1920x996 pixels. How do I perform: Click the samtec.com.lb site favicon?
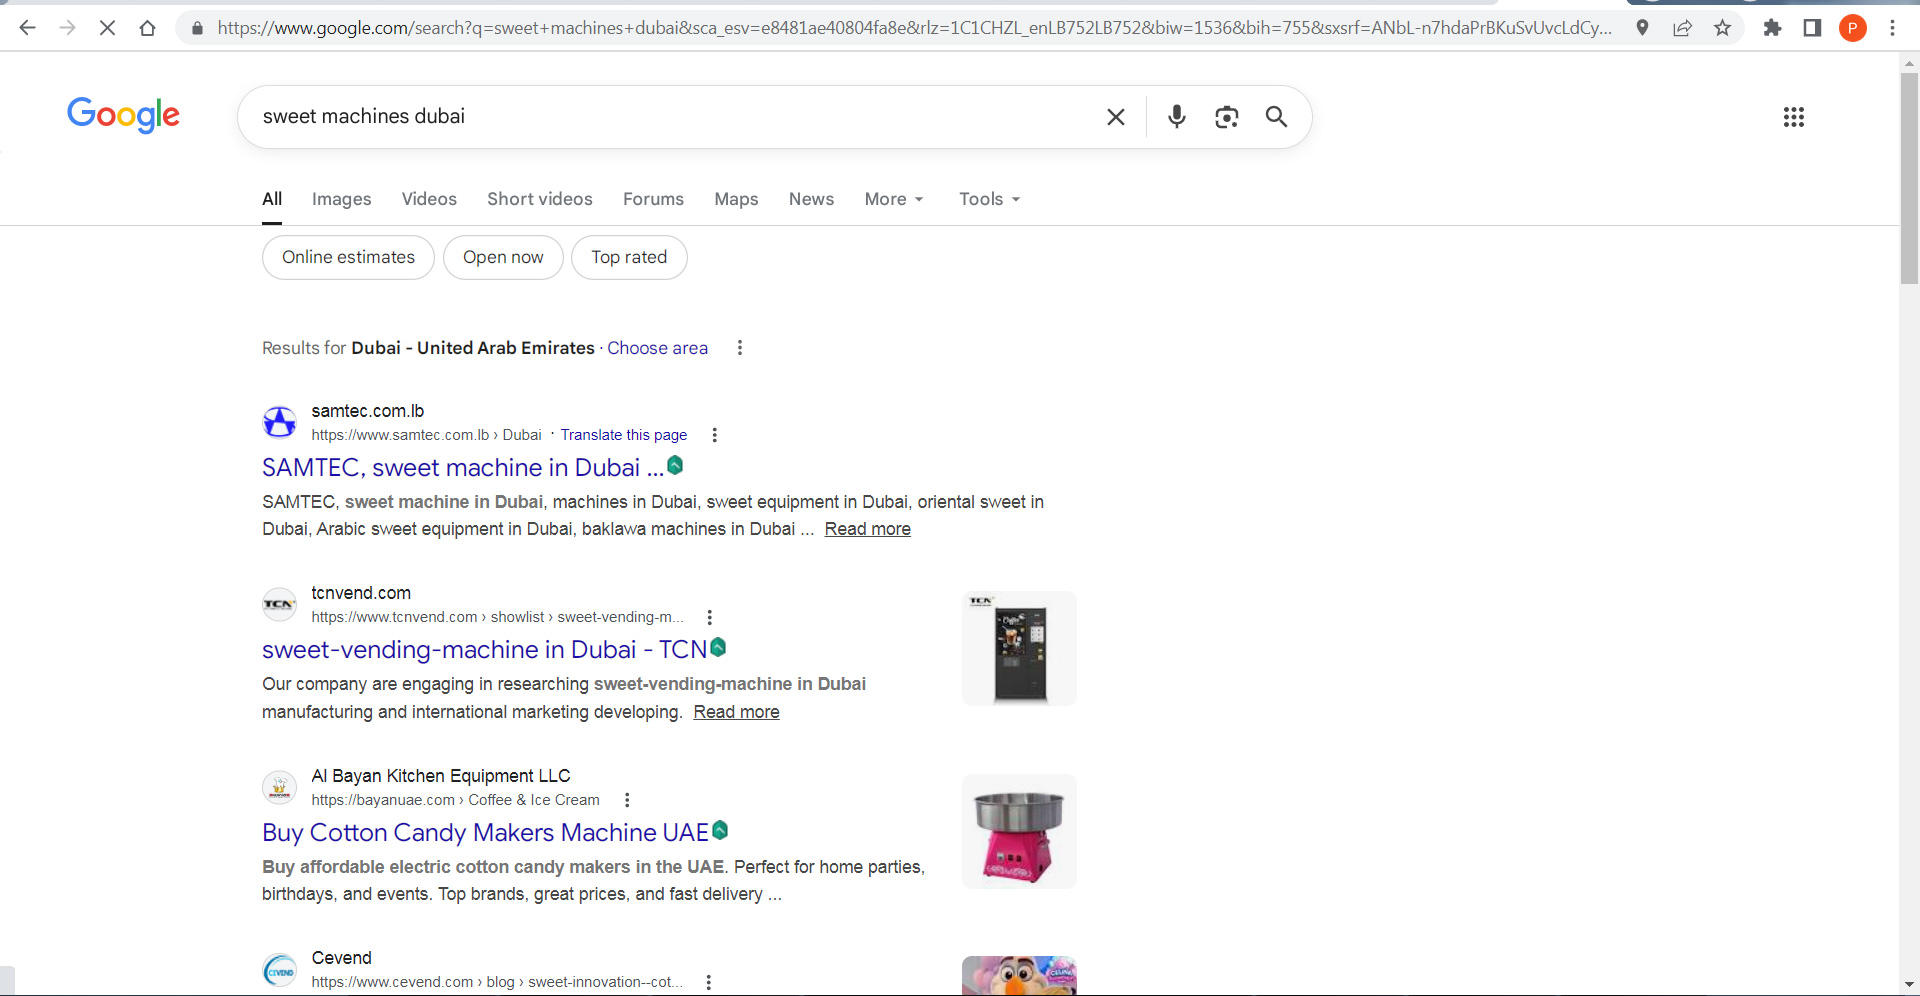[x=280, y=422]
